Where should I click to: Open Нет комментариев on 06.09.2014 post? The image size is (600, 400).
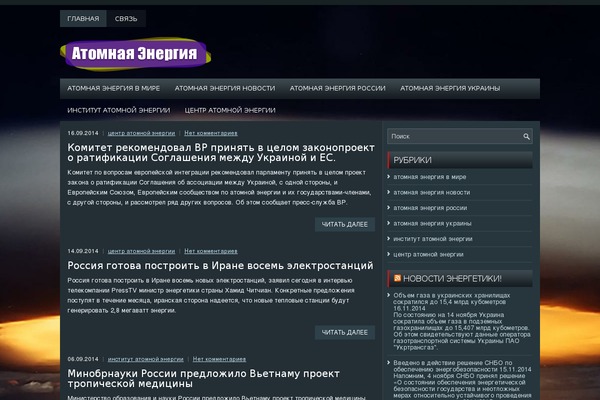tap(219, 359)
